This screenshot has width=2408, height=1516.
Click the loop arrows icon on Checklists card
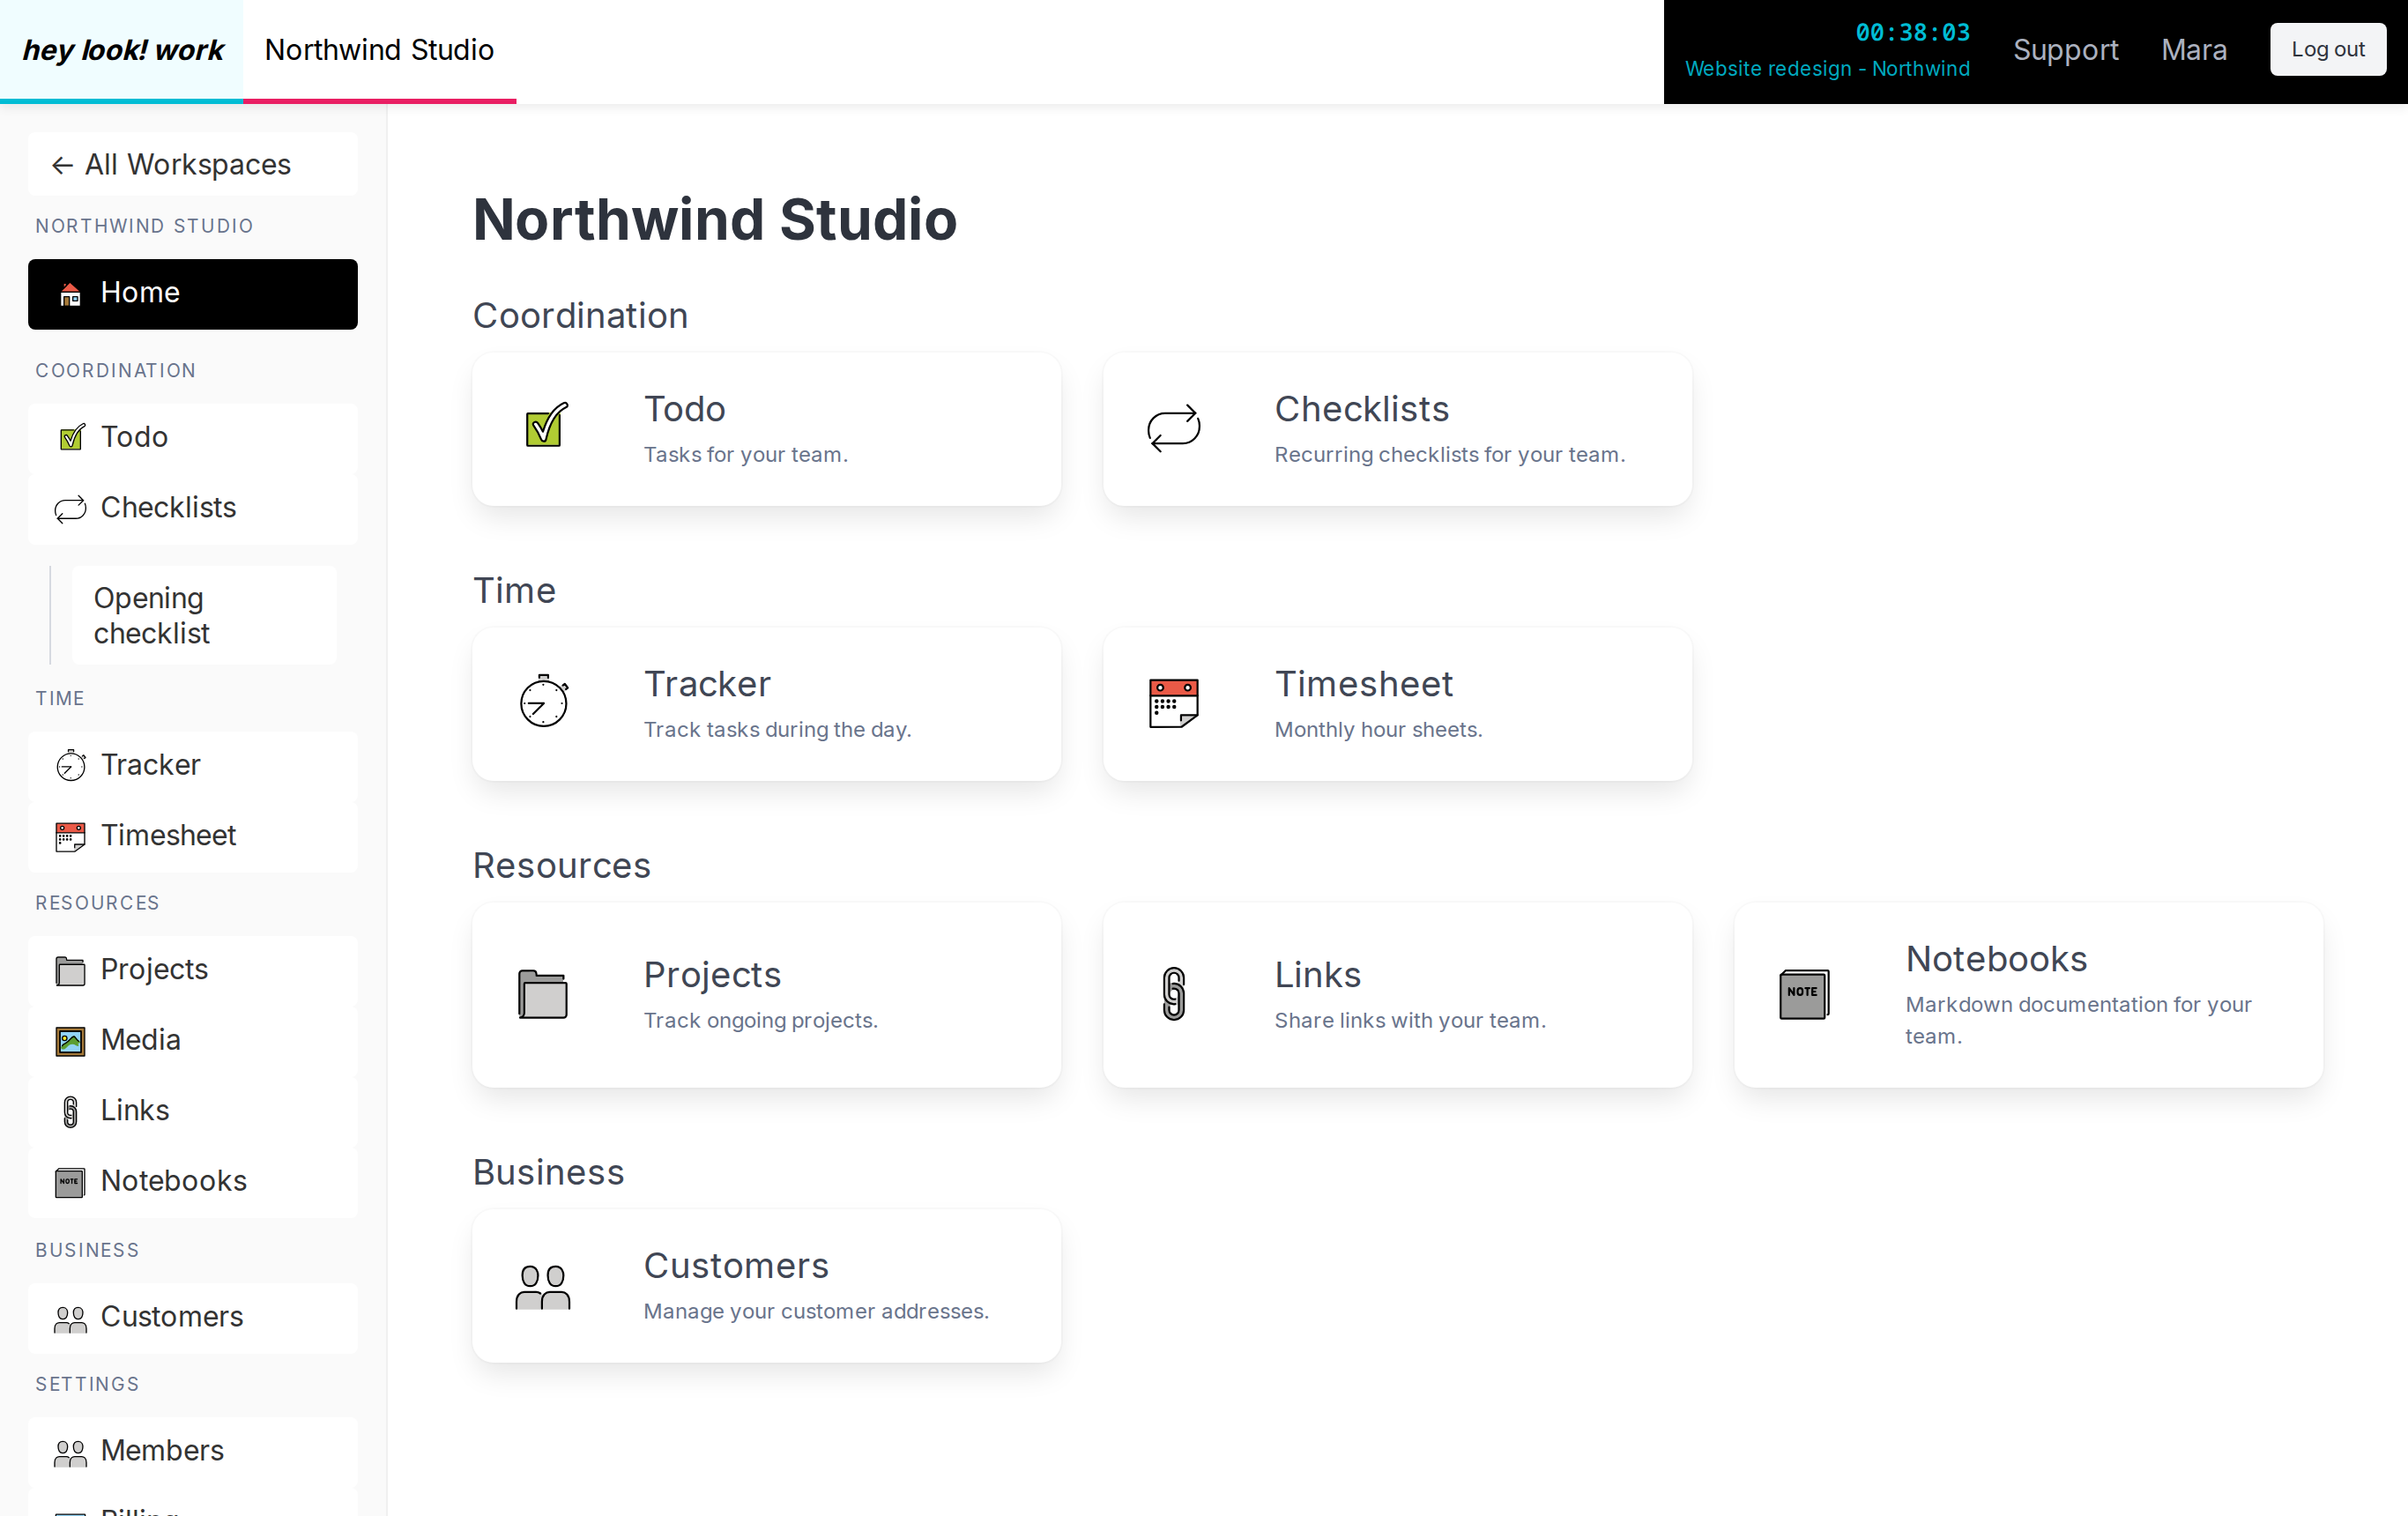point(1174,428)
